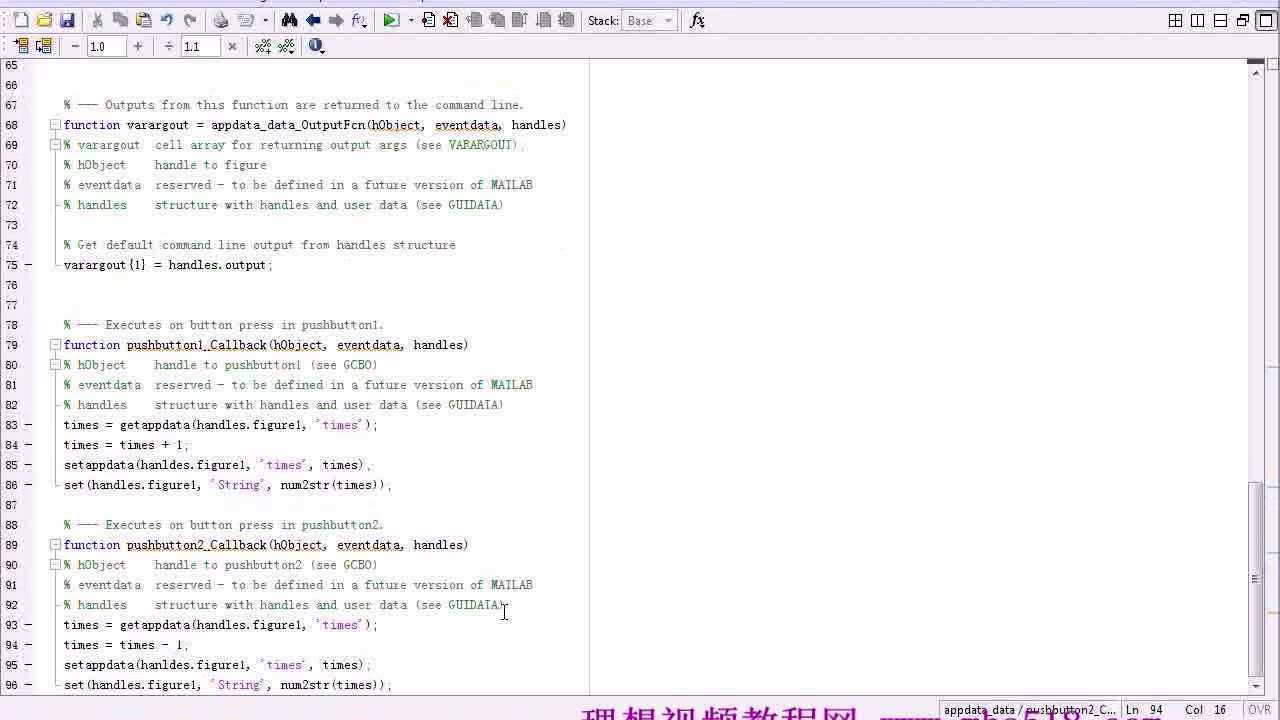The image size is (1280, 720).
Task: Click the Save file icon
Action: (67, 20)
